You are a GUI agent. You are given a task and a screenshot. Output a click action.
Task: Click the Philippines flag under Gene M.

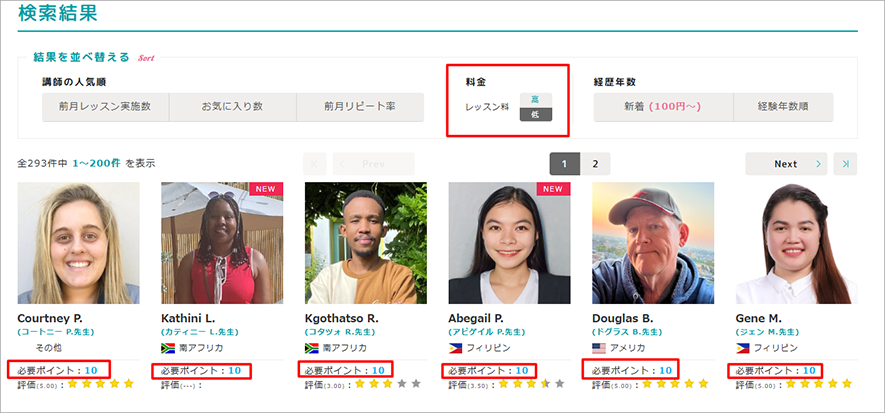click(x=744, y=348)
